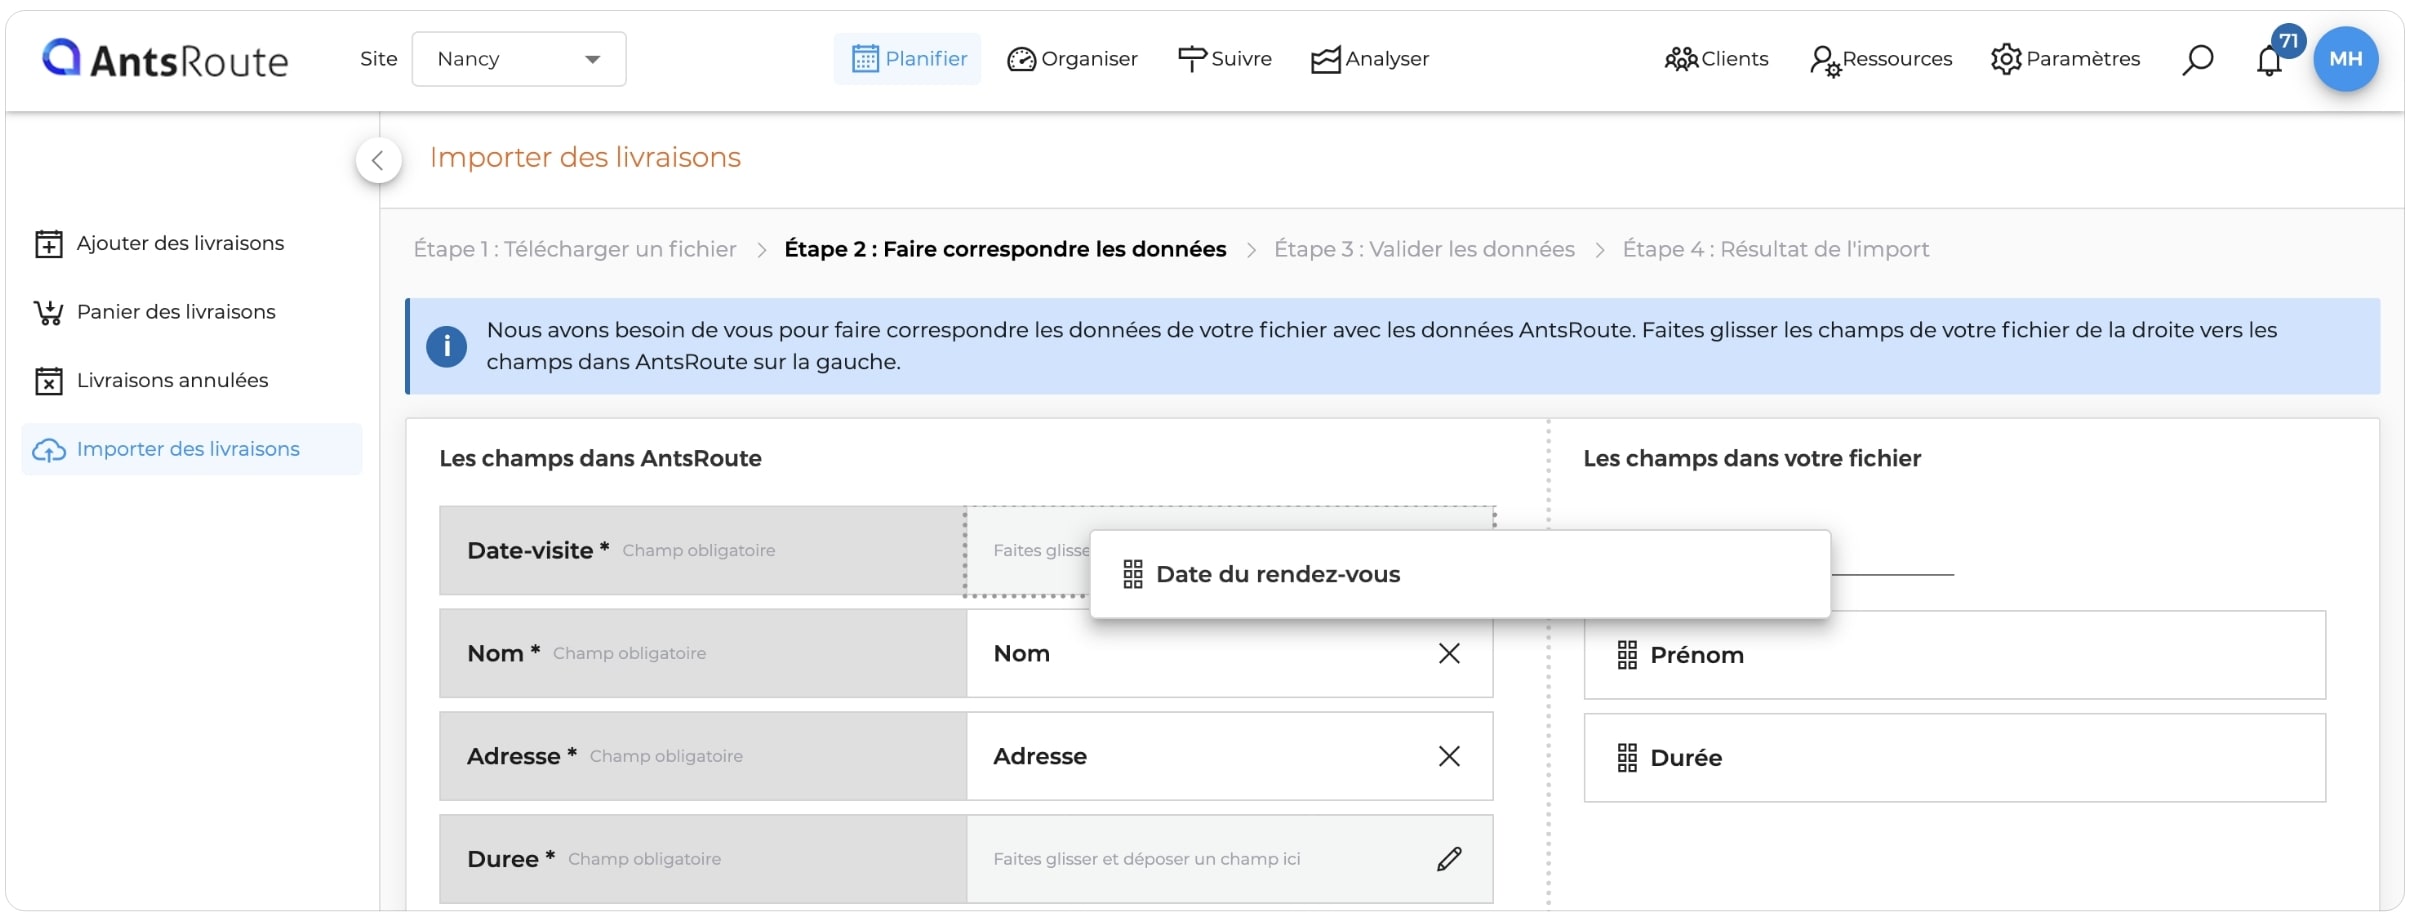Click the pencil edit icon in Duree row
The height and width of the screenshot is (918, 2410).
coord(1449,859)
